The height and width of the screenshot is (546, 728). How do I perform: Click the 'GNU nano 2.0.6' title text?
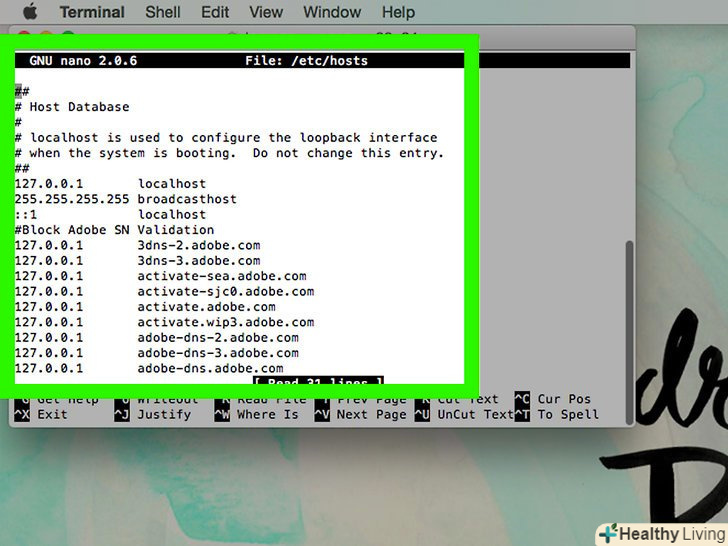point(83,60)
